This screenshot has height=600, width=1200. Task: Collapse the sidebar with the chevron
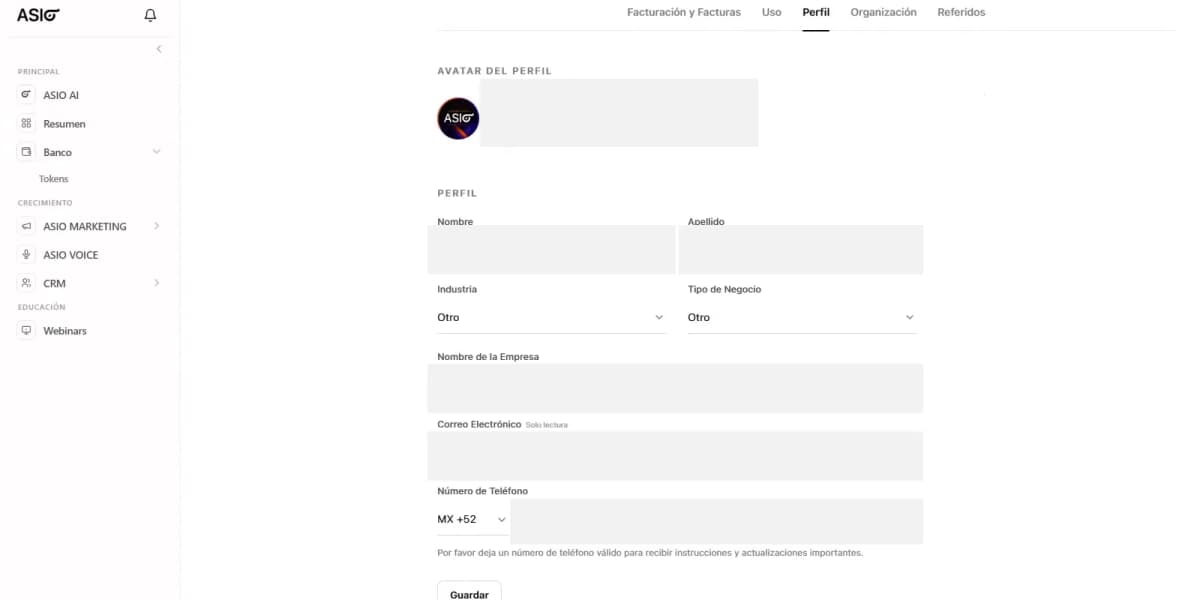[x=159, y=49]
